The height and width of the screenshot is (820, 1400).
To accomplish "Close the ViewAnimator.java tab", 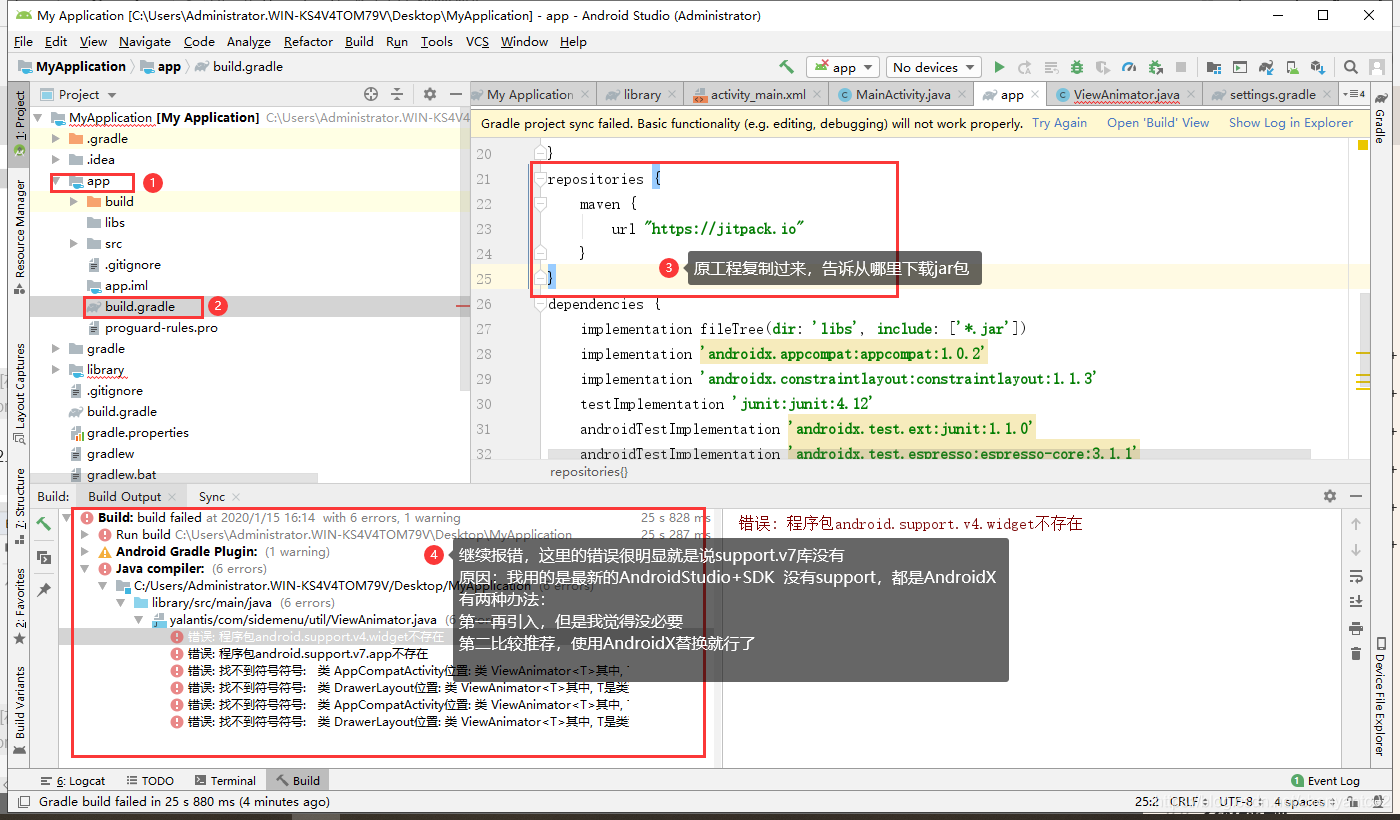I will [1191, 95].
